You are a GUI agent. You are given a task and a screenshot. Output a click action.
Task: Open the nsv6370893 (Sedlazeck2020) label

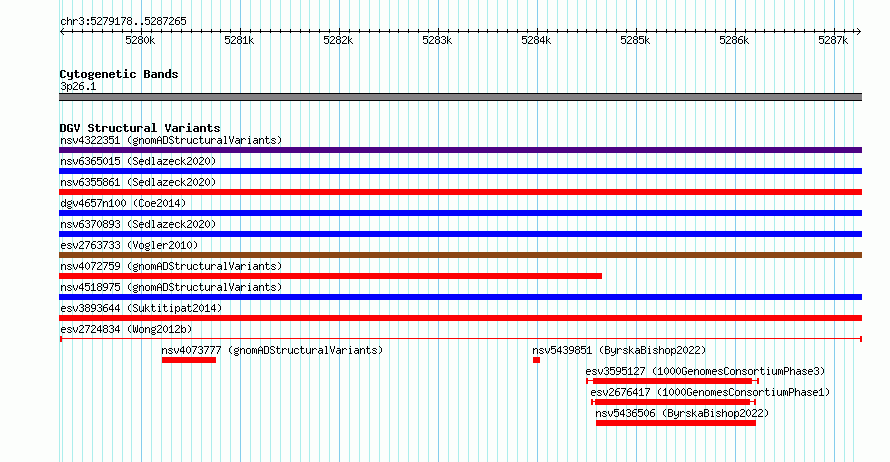tap(138, 224)
